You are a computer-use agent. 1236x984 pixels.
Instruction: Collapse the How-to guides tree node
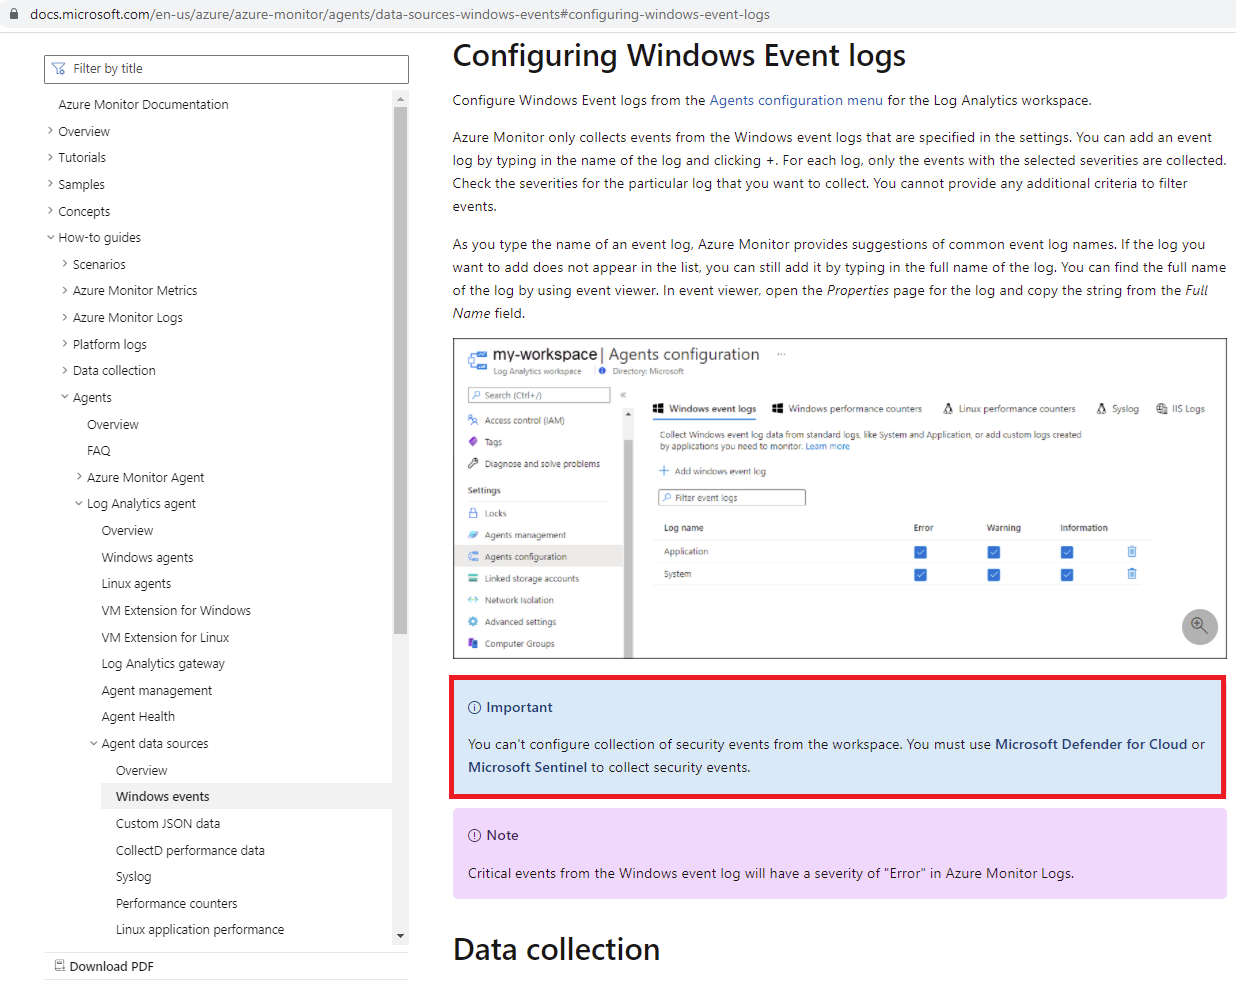point(51,237)
